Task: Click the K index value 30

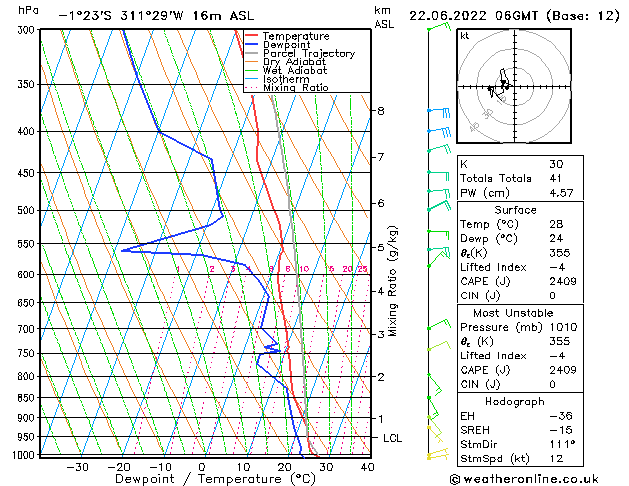Action: coord(556,164)
